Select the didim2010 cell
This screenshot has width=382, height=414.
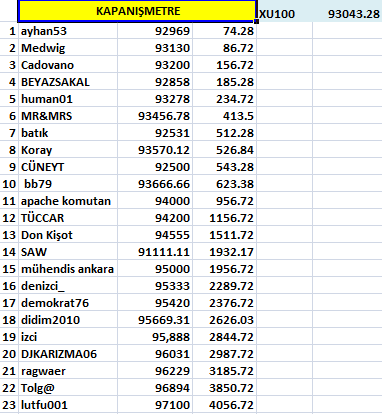coord(68,320)
